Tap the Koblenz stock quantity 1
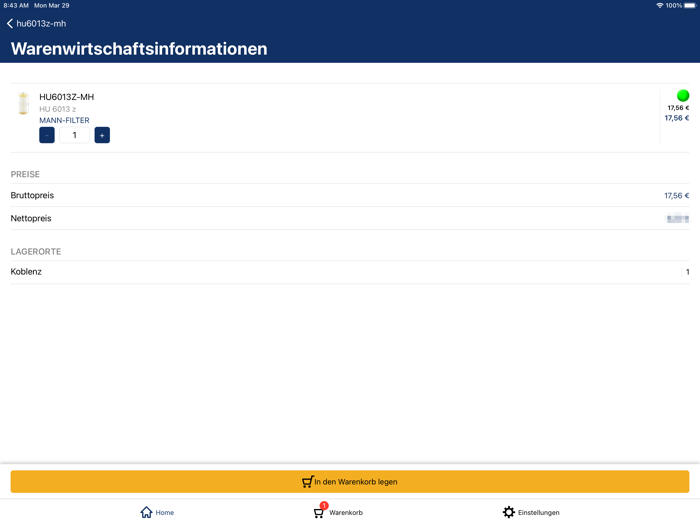The image size is (700, 525). point(688,272)
